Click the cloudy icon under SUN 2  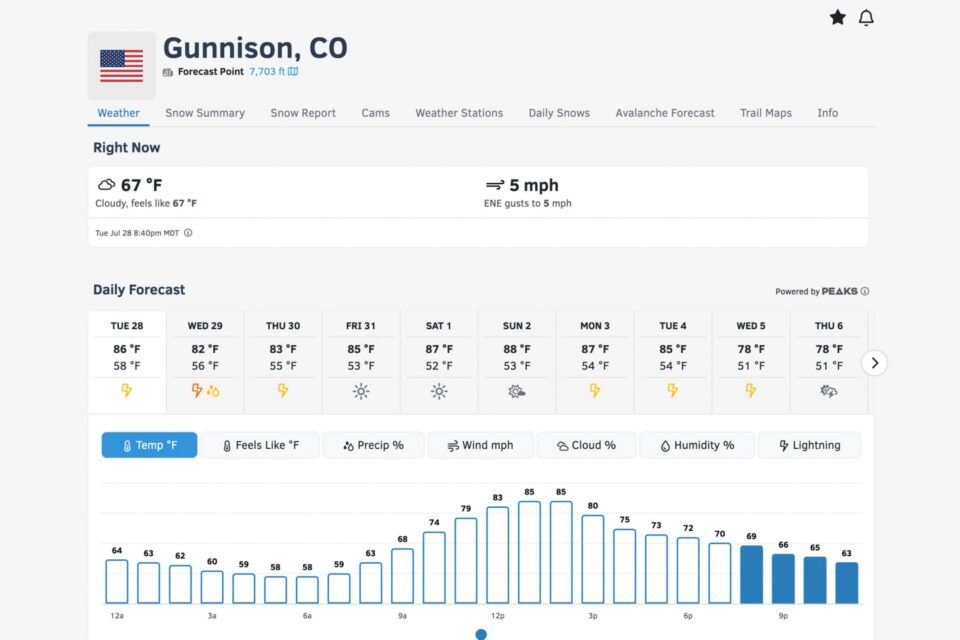[517, 391]
